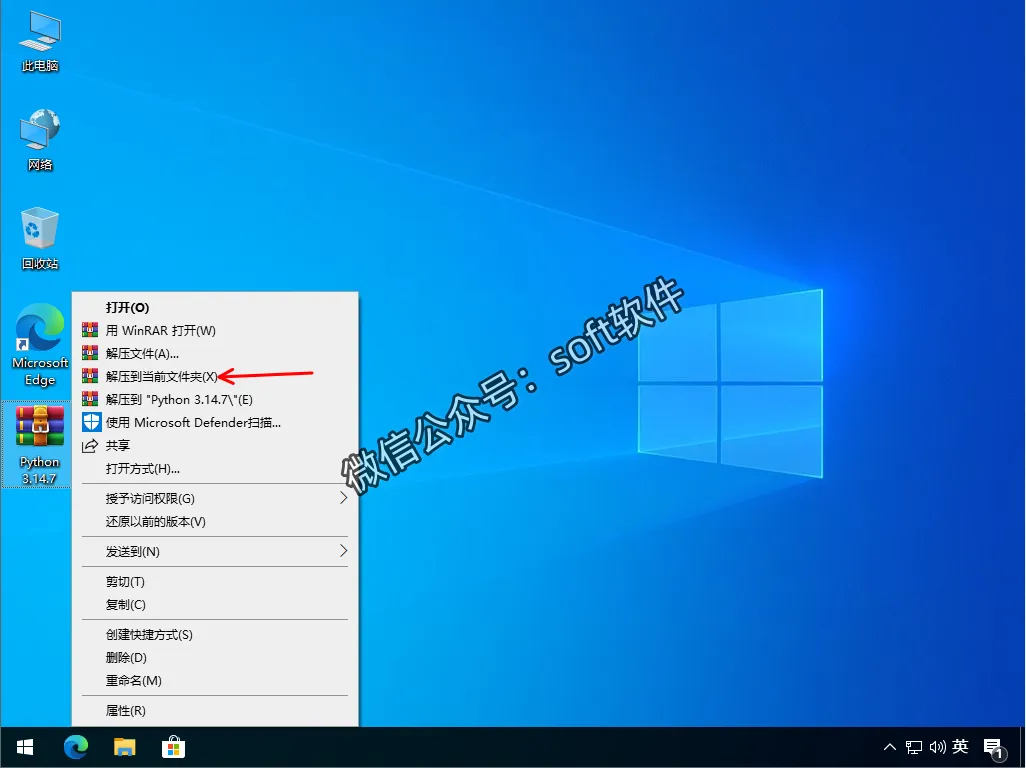This screenshot has width=1026, height=768.
Task: Select the Python 3.14.7 archive icon
Action: click(39, 445)
